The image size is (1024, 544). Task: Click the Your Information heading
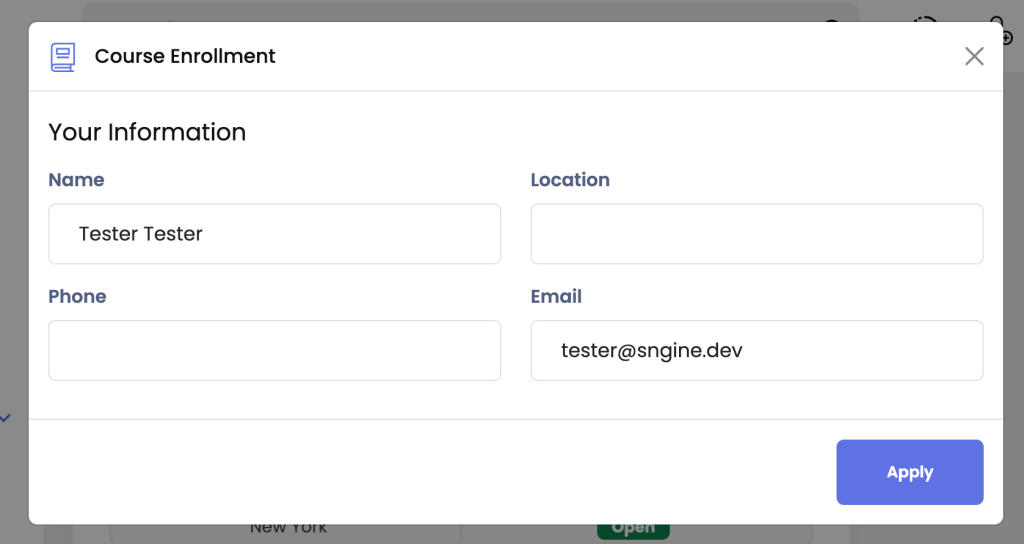147,133
